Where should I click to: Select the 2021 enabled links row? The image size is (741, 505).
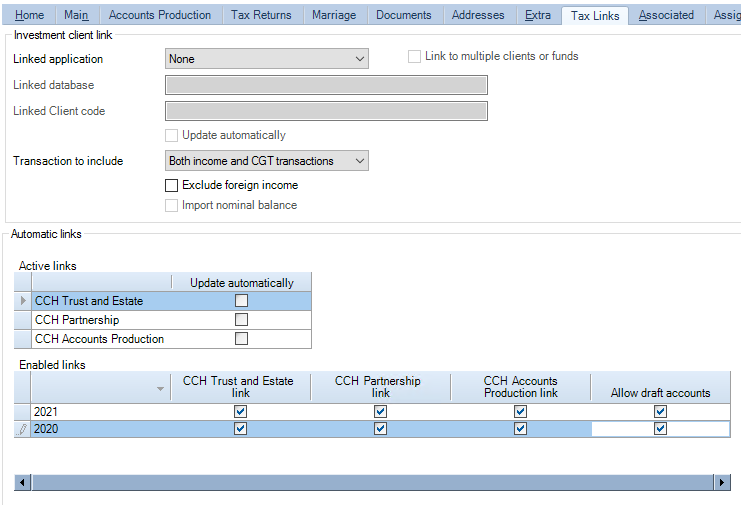[x=372, y=412]
